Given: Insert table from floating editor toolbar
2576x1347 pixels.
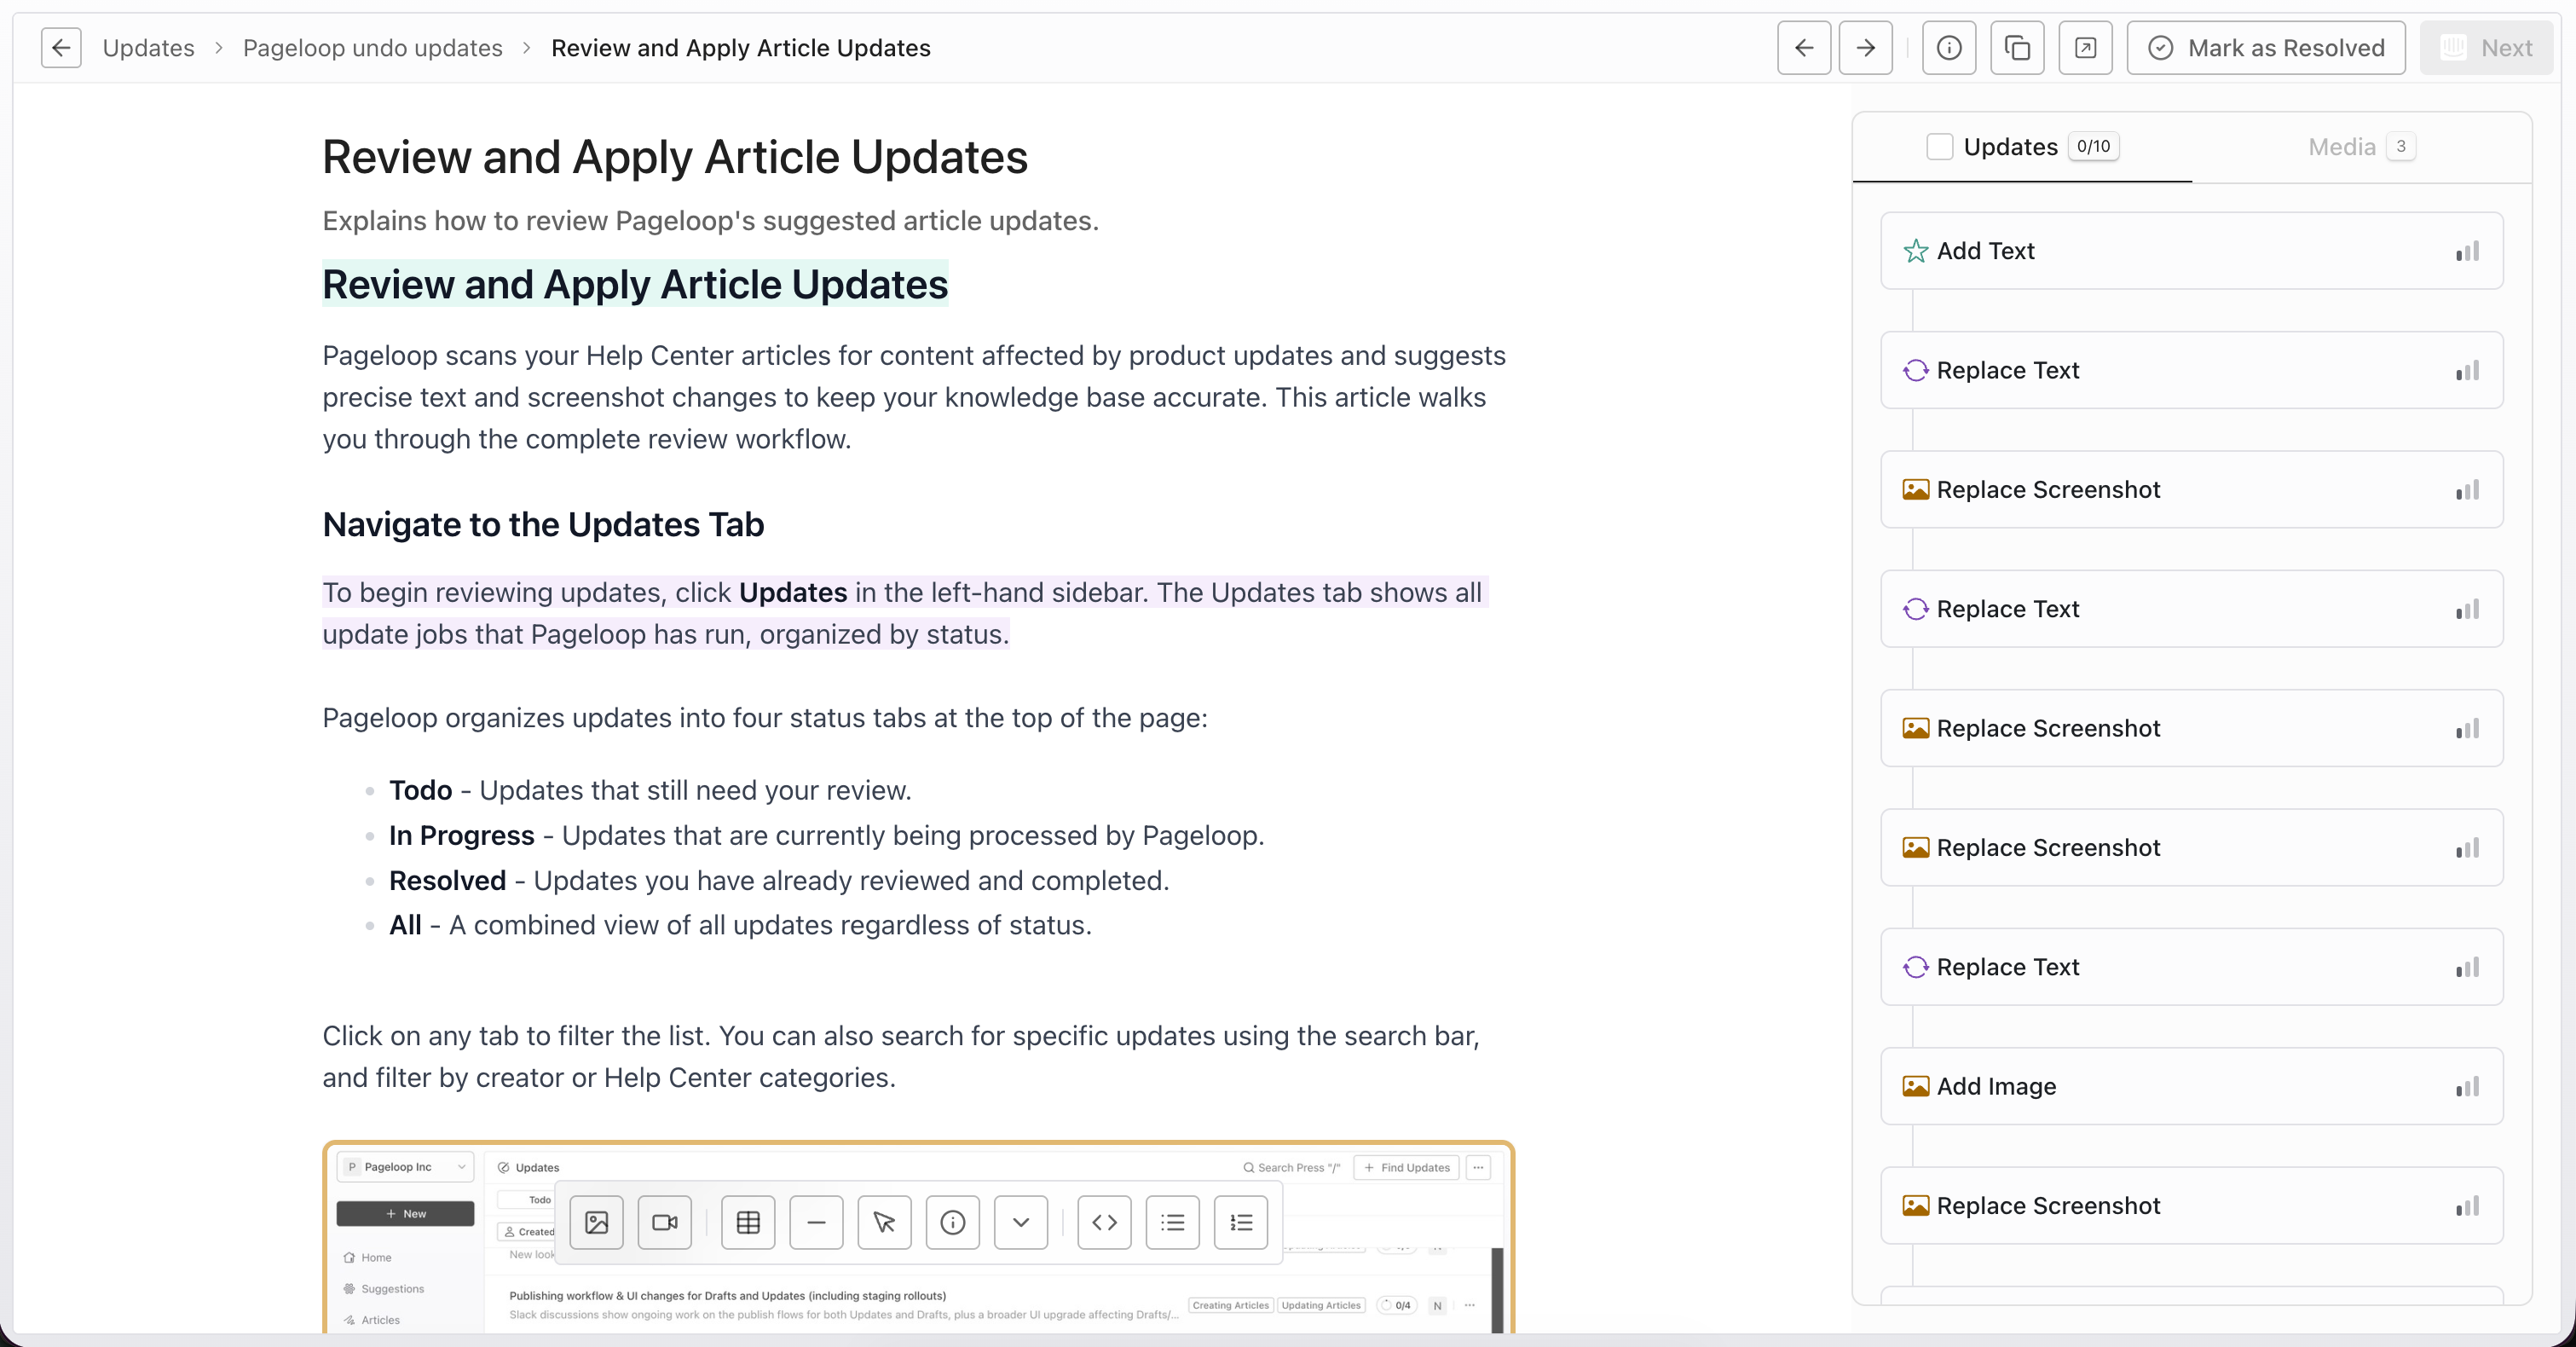Looking at the screenshot, I should (x=748, y=1222).
